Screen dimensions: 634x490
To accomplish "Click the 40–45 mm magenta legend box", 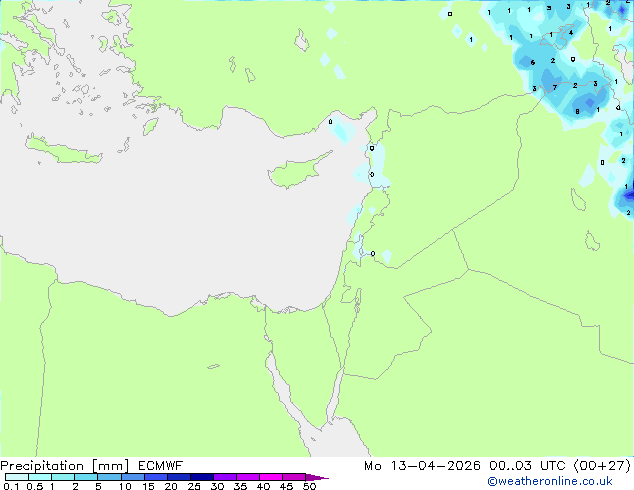I will click(x=271, y=477).
